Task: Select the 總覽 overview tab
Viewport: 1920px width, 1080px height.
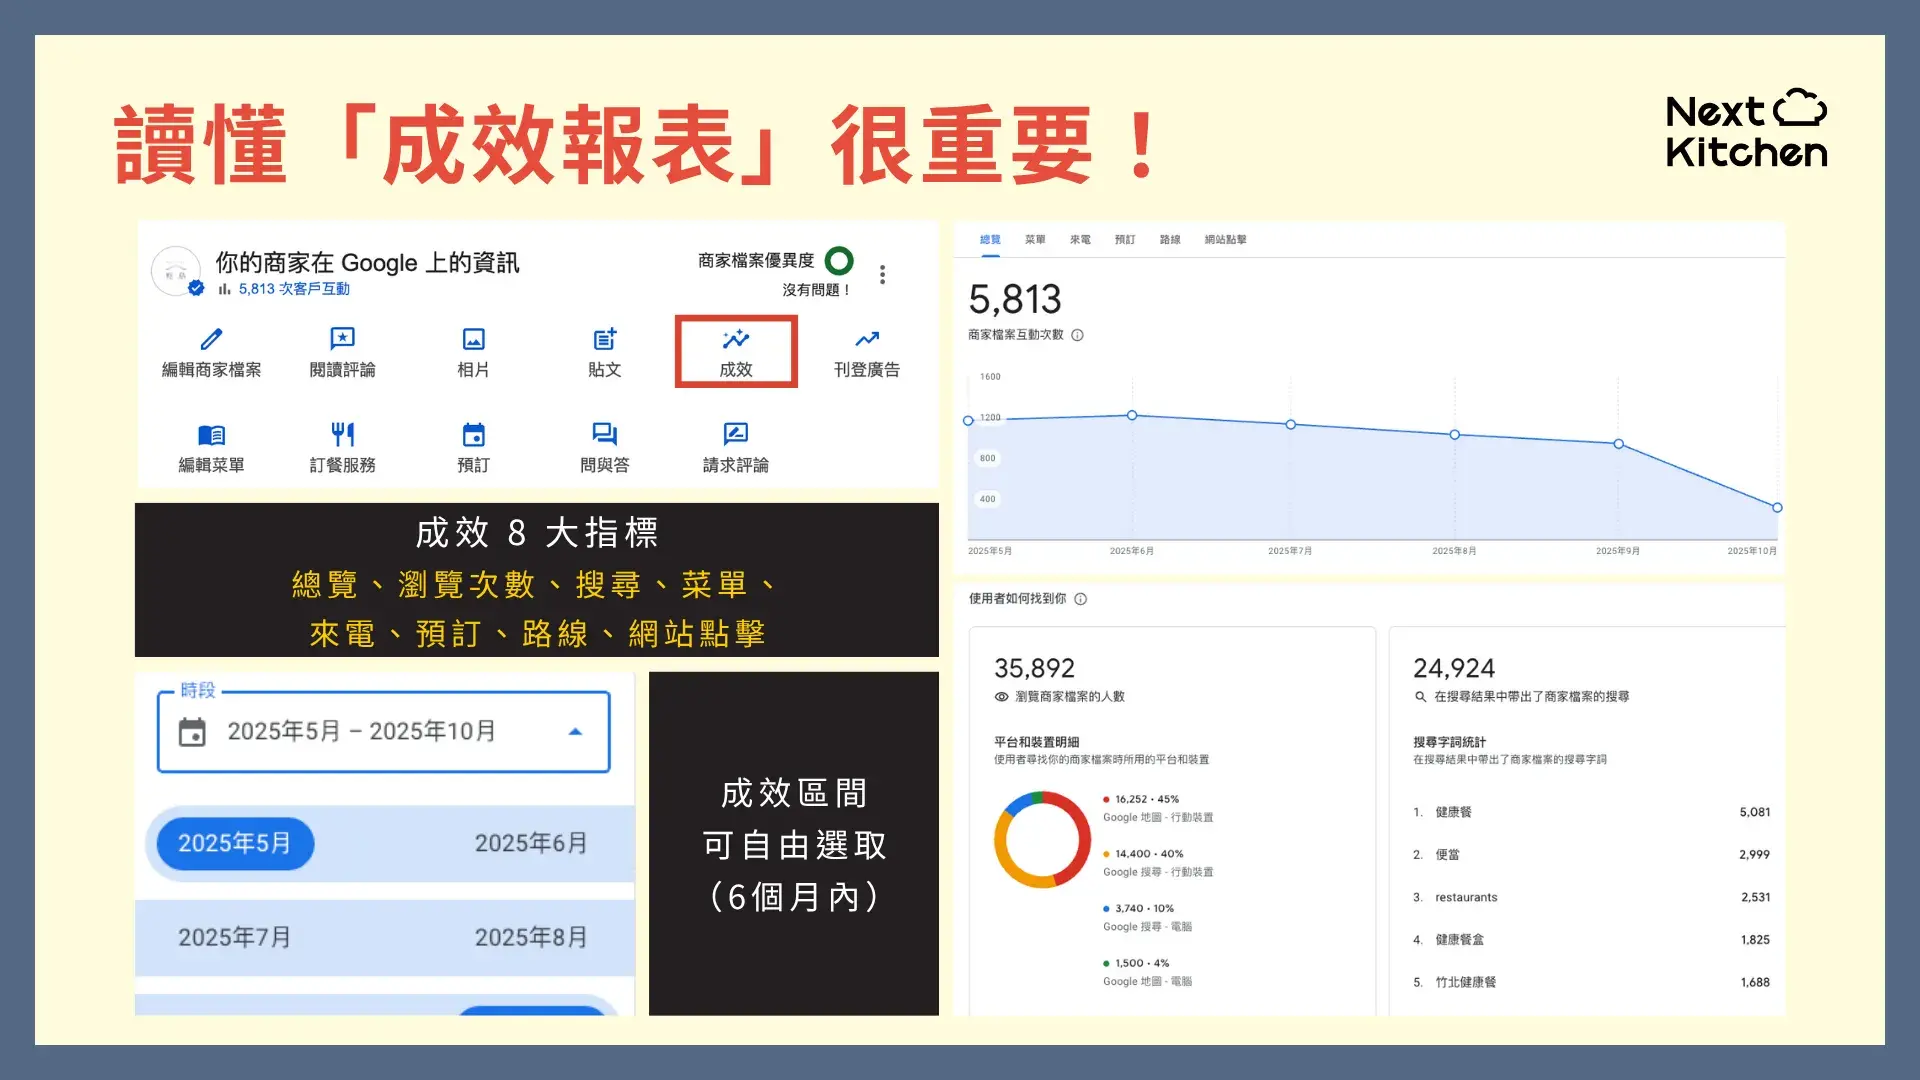Action: (989, 239)
